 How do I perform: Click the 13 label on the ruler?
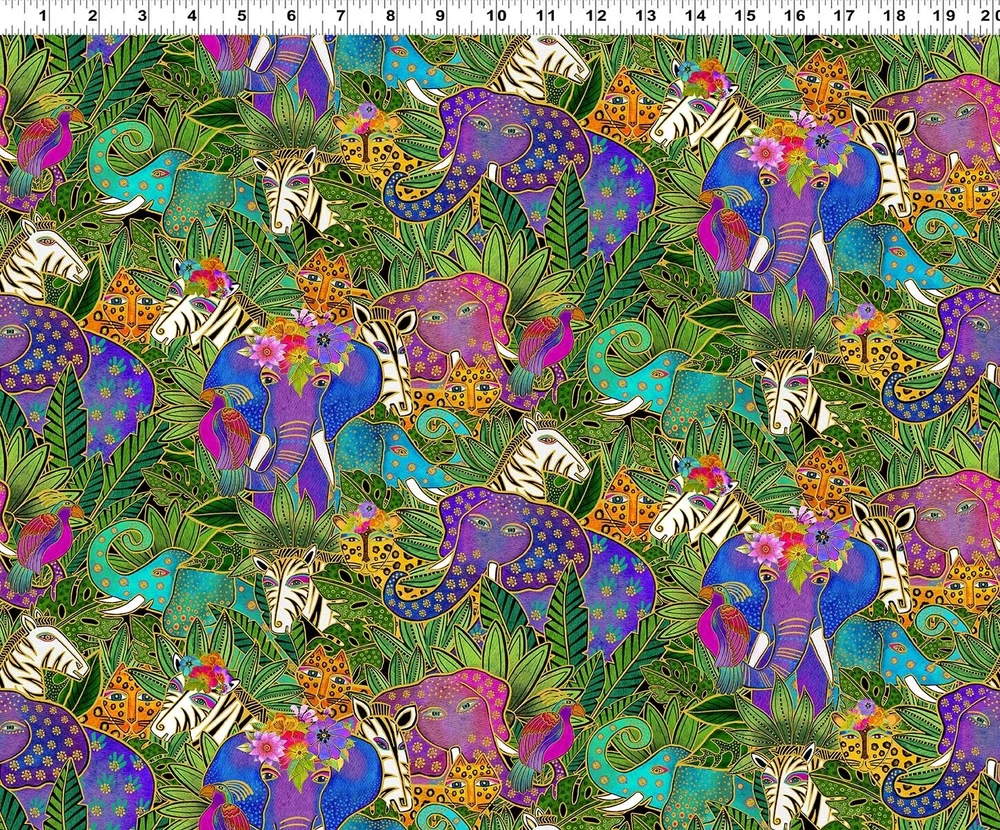tap(646, 16)
